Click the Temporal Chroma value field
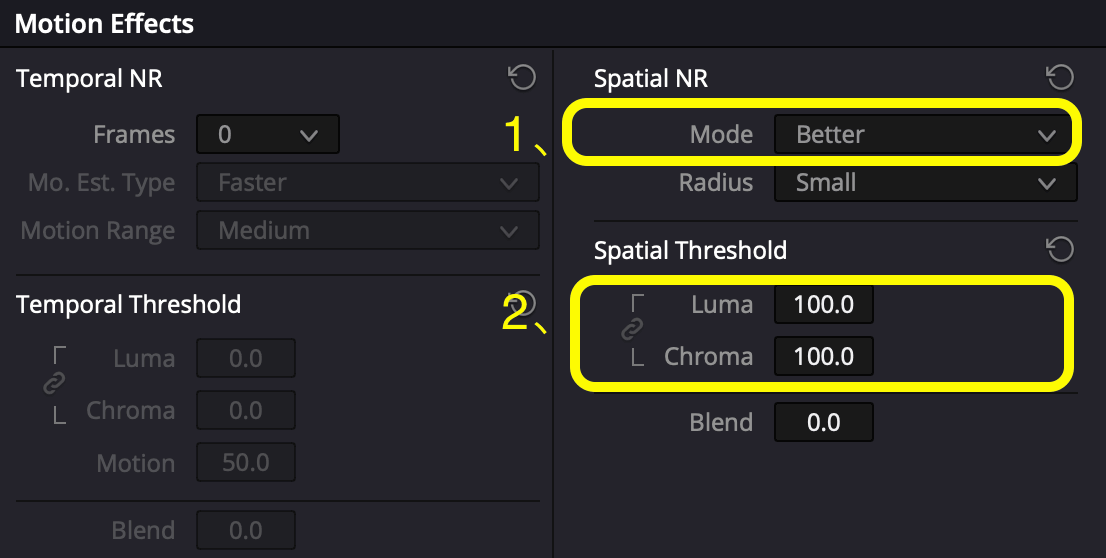This screenshot has height=558, width=1106. pyautogui.click(x=245, y=411)
